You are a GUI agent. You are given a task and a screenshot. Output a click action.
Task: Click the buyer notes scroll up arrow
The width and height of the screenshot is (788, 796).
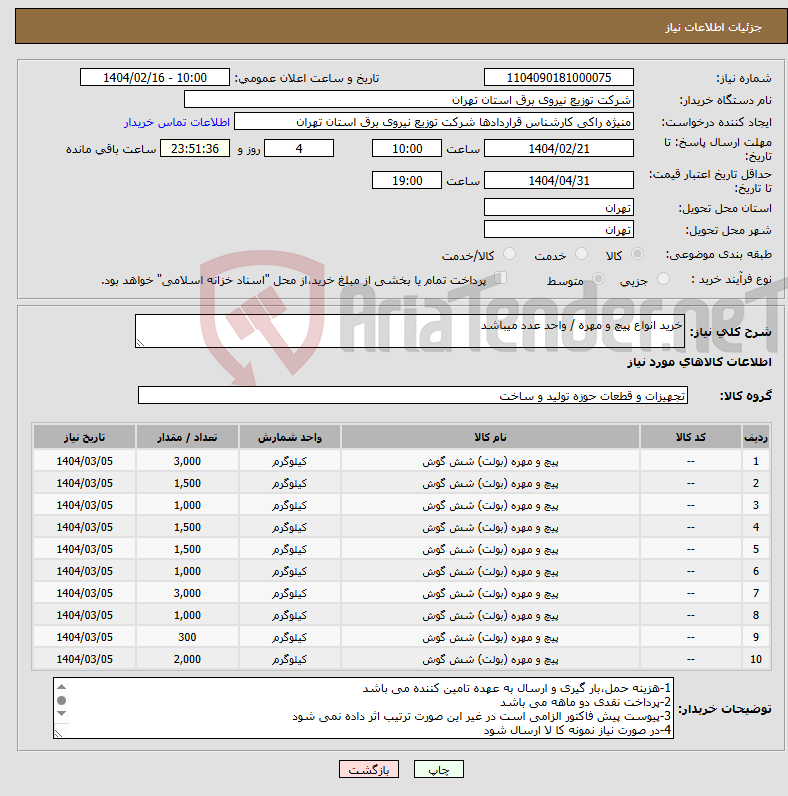[61, 687]
